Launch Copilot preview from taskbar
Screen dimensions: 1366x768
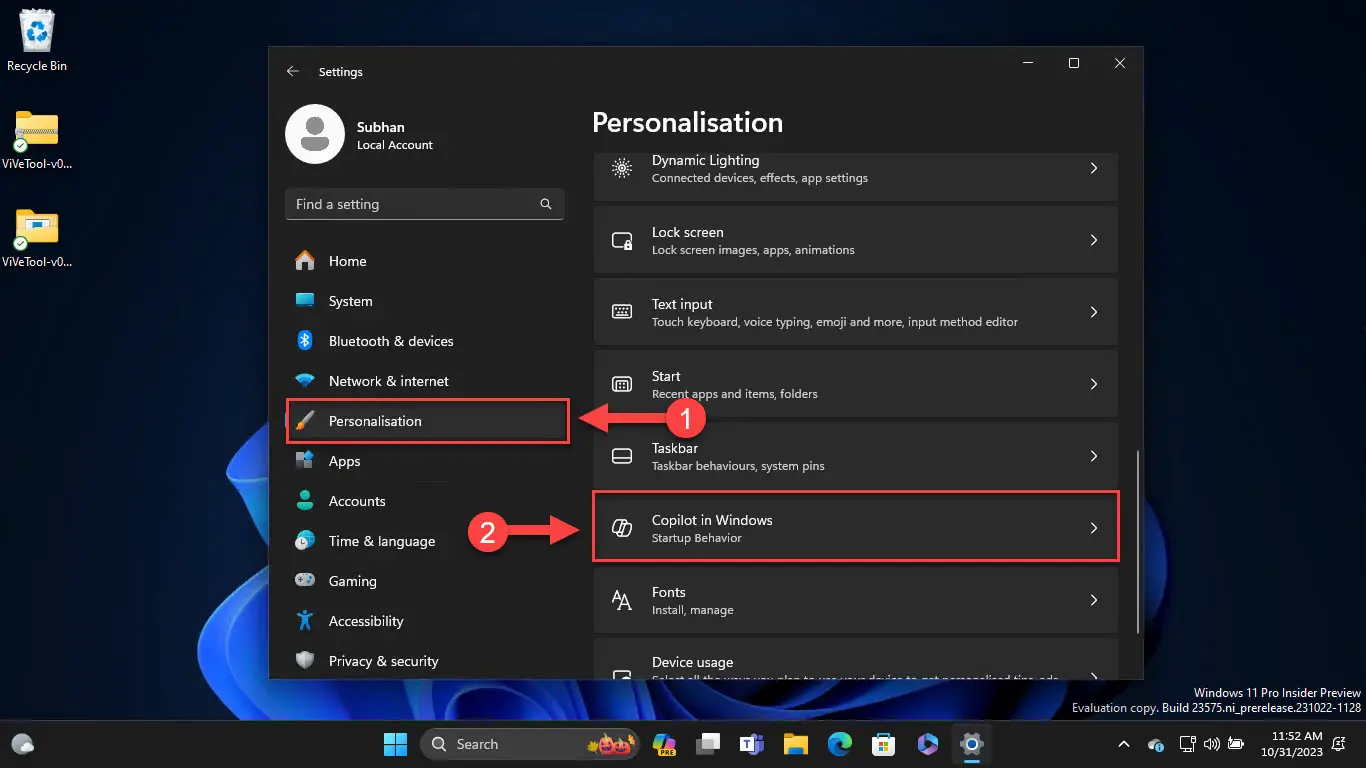tap(665, 744)
